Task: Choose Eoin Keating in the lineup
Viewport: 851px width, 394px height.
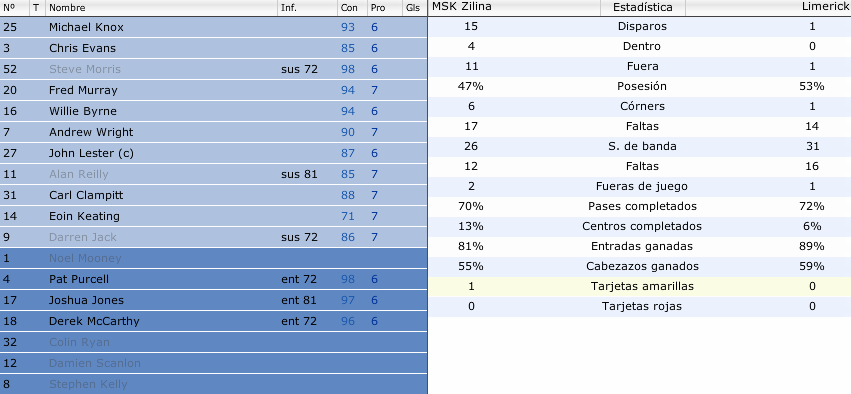Action: [213, 216]
